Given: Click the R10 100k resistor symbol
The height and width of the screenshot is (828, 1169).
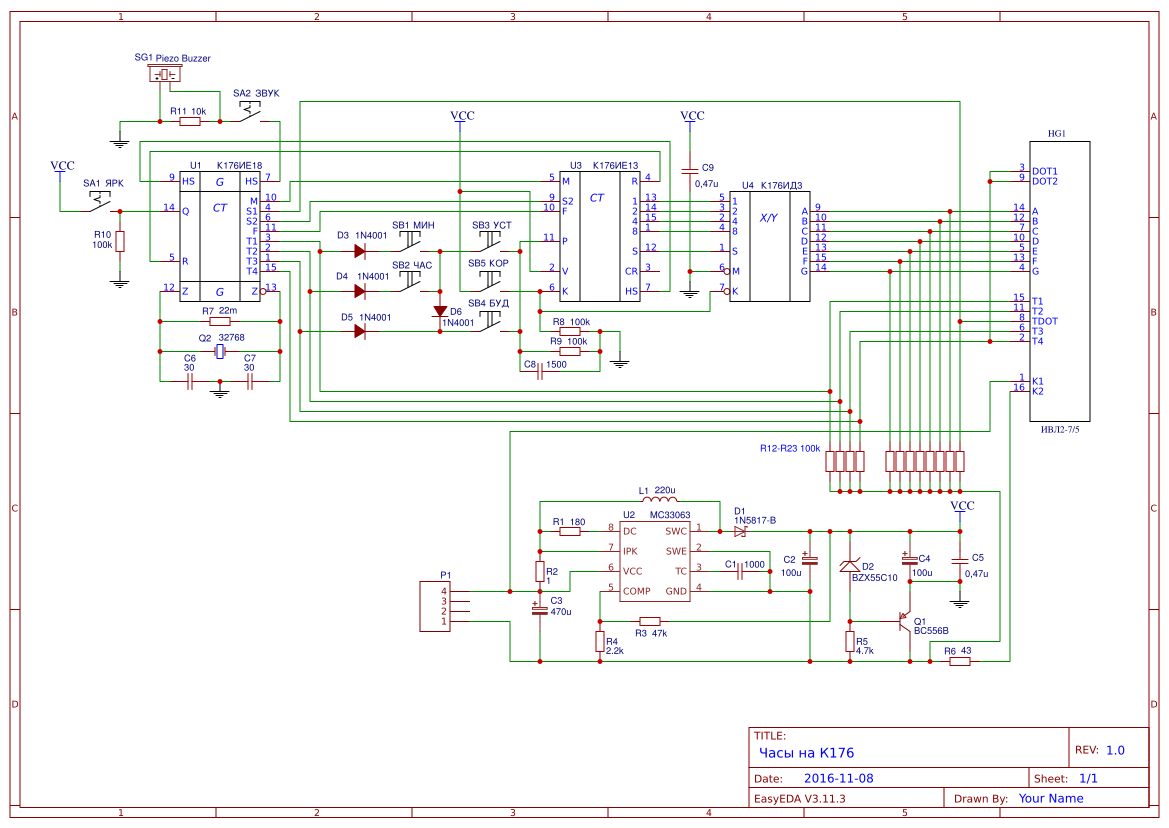Looking at the screenshot, I should tap(119, 241).
